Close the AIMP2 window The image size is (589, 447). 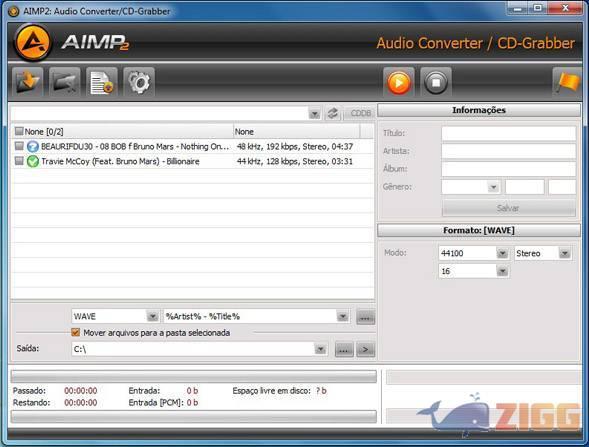565,8
